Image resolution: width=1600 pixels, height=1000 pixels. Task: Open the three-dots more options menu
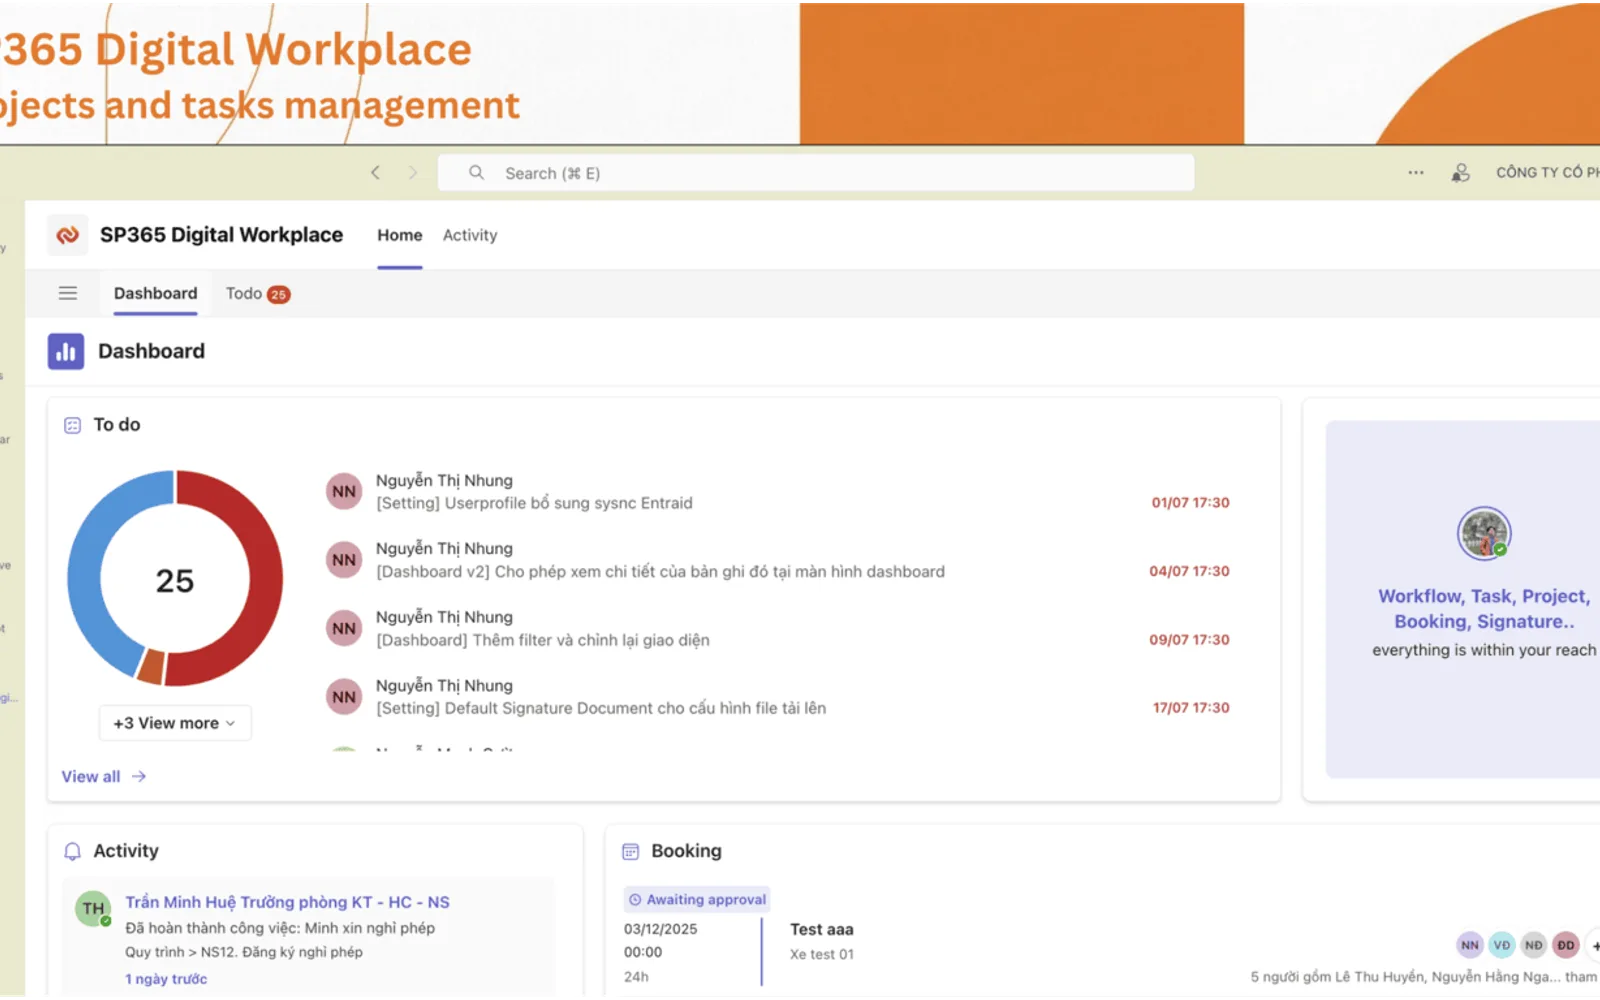pos(1416,173)
